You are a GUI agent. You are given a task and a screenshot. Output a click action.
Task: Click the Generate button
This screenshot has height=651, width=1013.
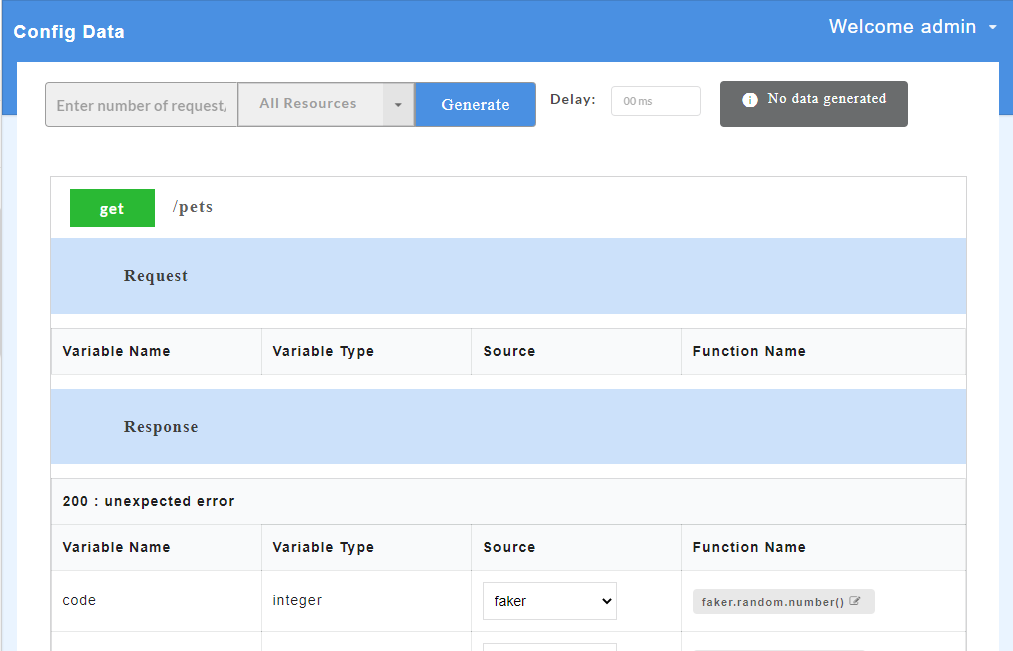pyautogui.click(x=475, y=104)
